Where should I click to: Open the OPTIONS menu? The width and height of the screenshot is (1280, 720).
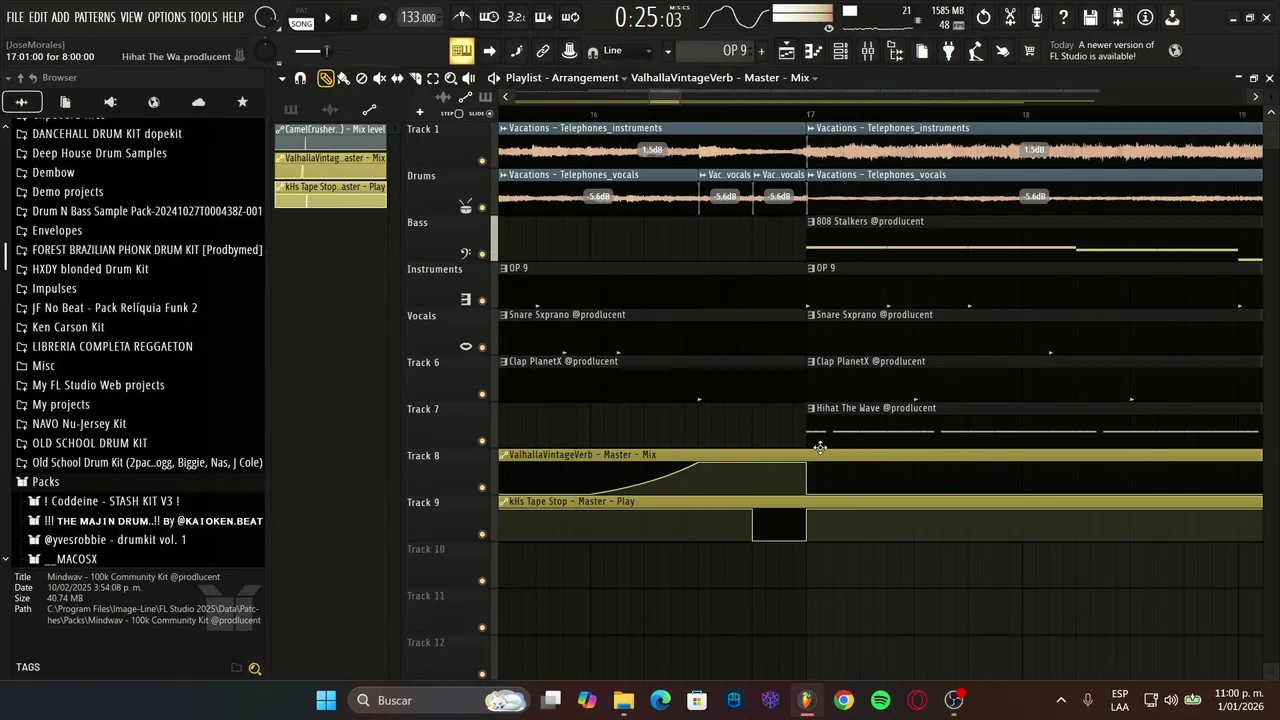167,17
